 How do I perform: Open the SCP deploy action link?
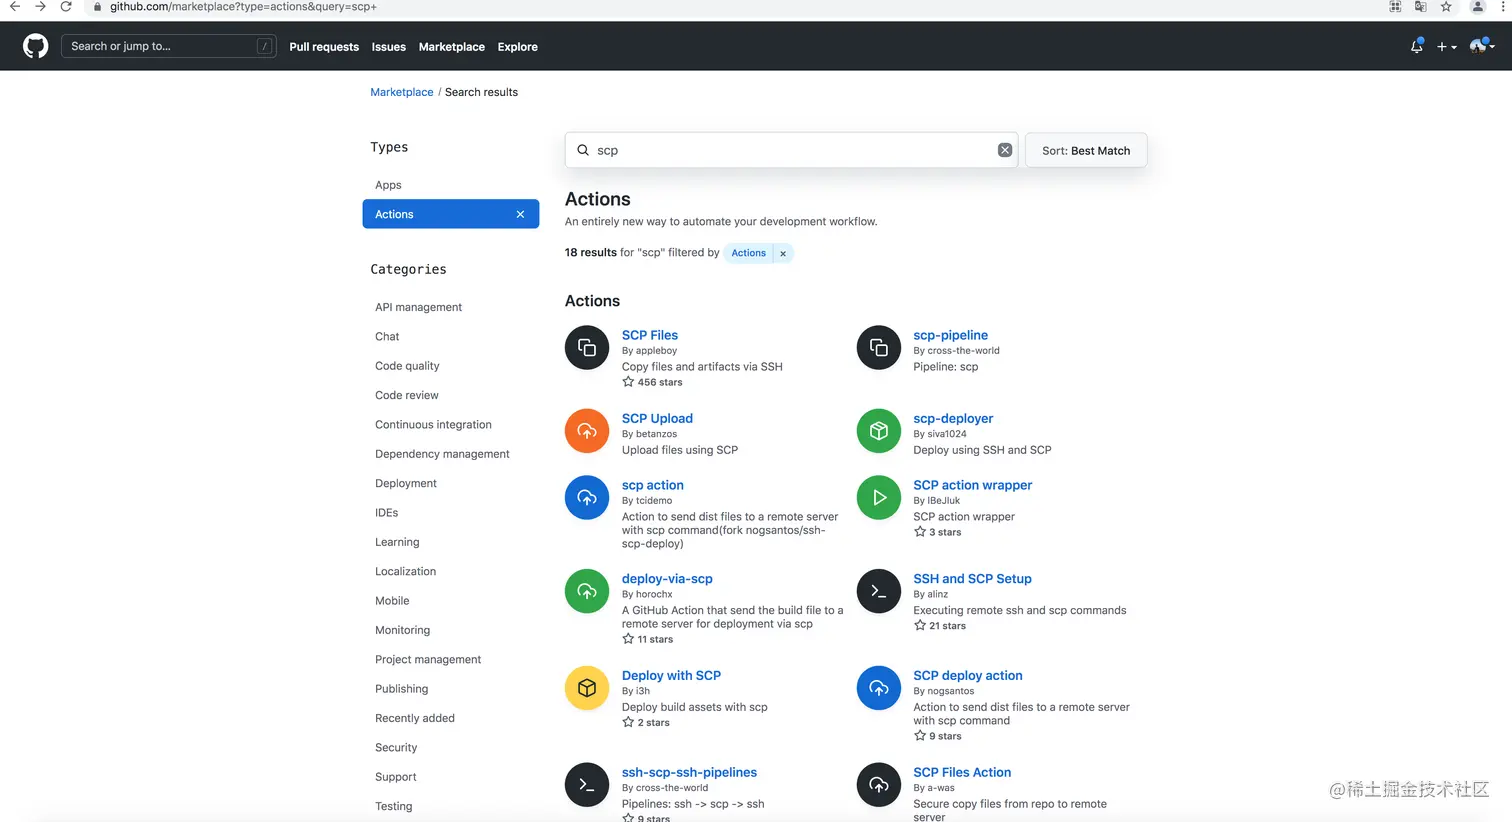point(968,675)
